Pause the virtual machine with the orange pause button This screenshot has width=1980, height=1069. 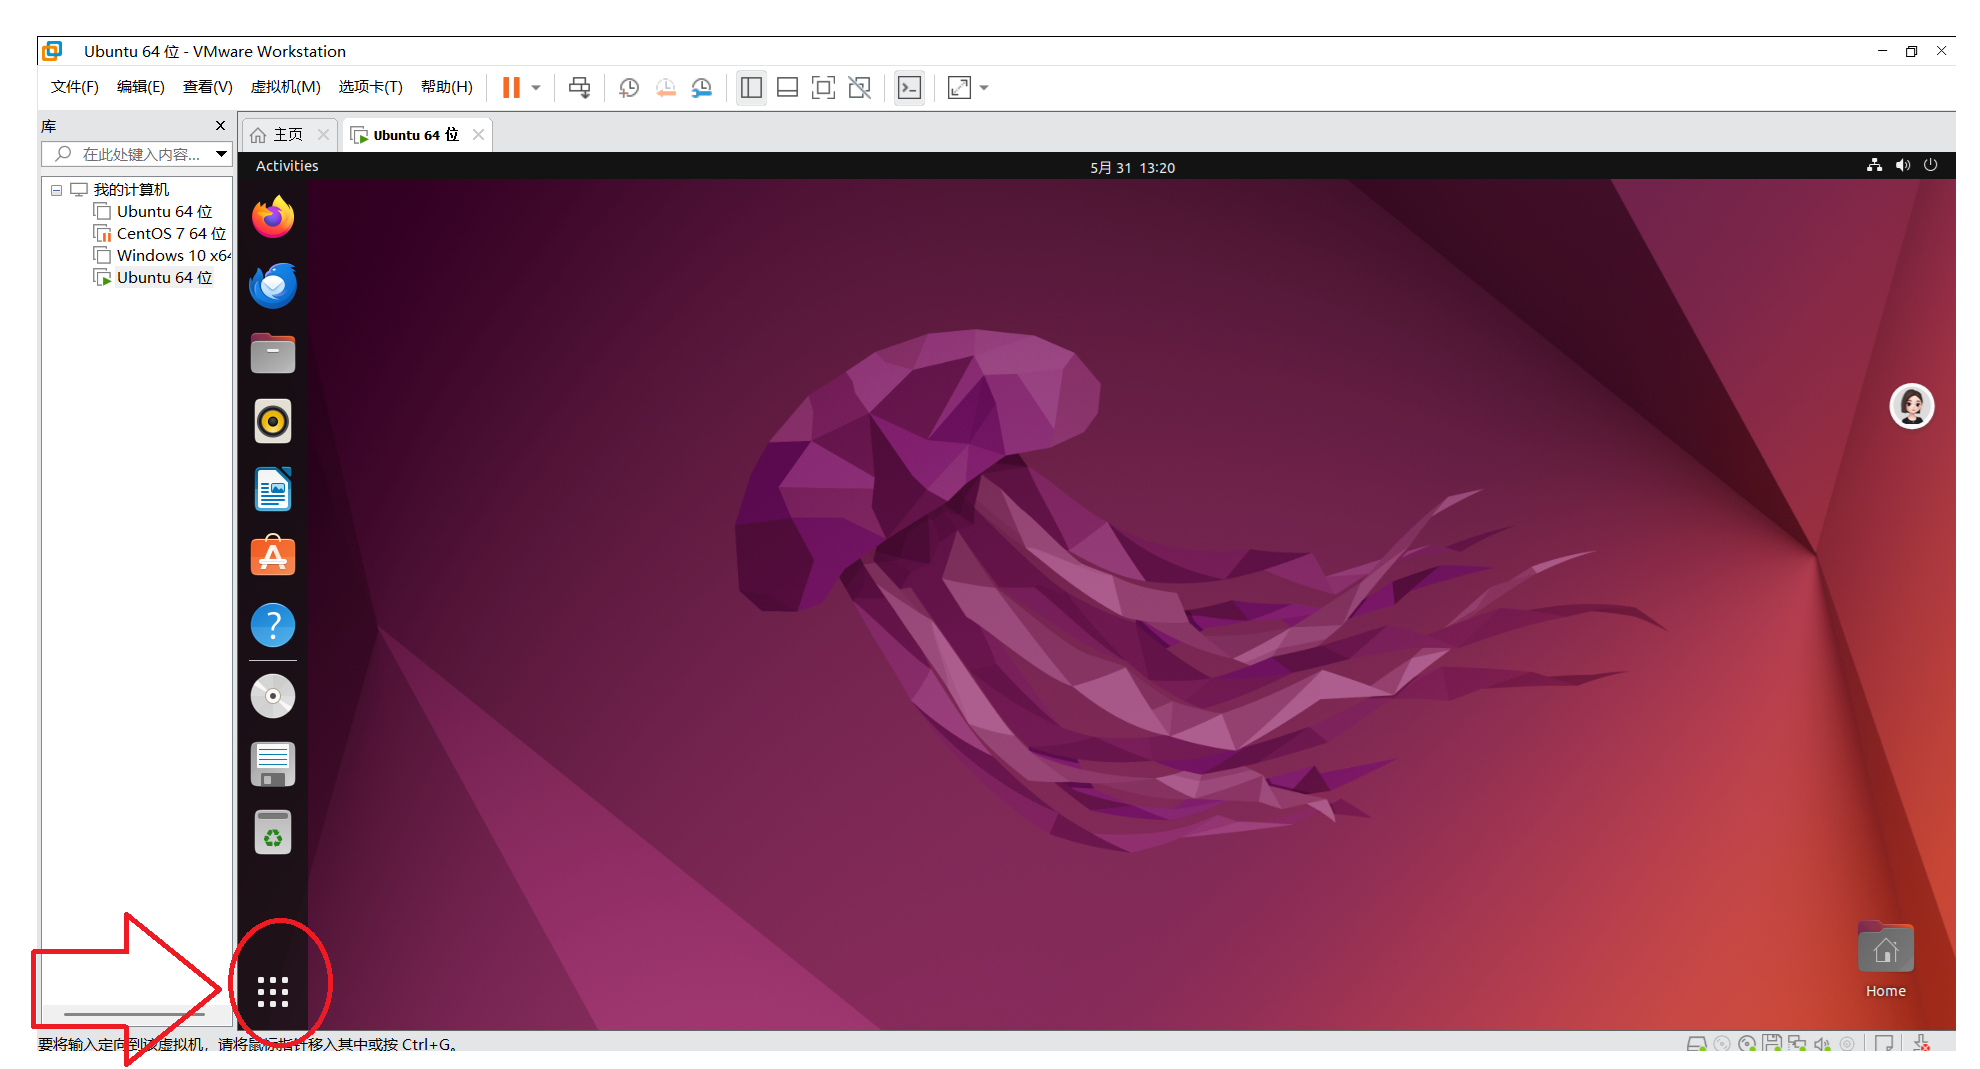[x=511, y=88]
